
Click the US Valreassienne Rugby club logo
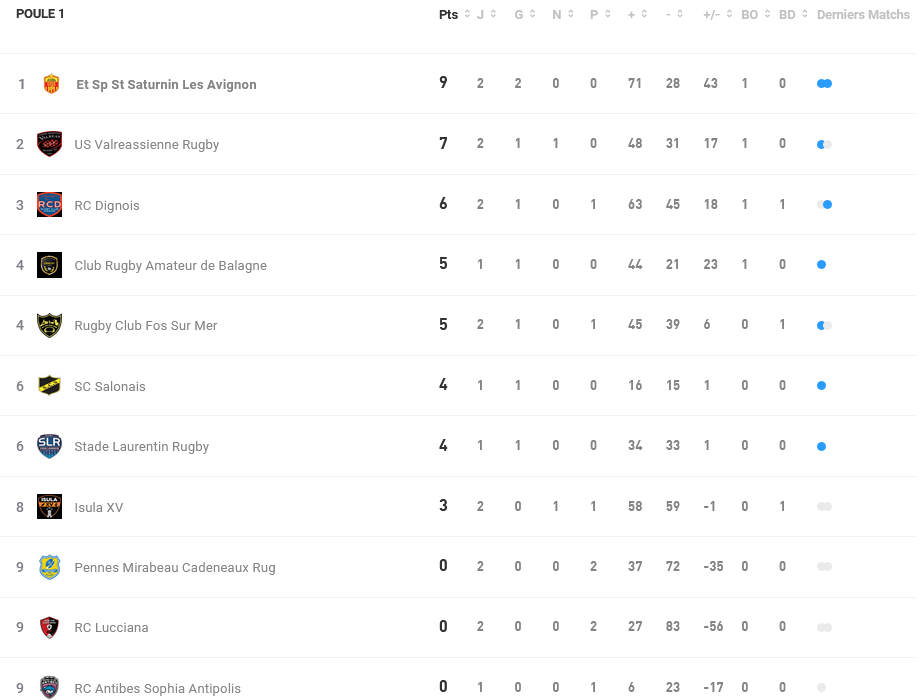coord(49,144)
